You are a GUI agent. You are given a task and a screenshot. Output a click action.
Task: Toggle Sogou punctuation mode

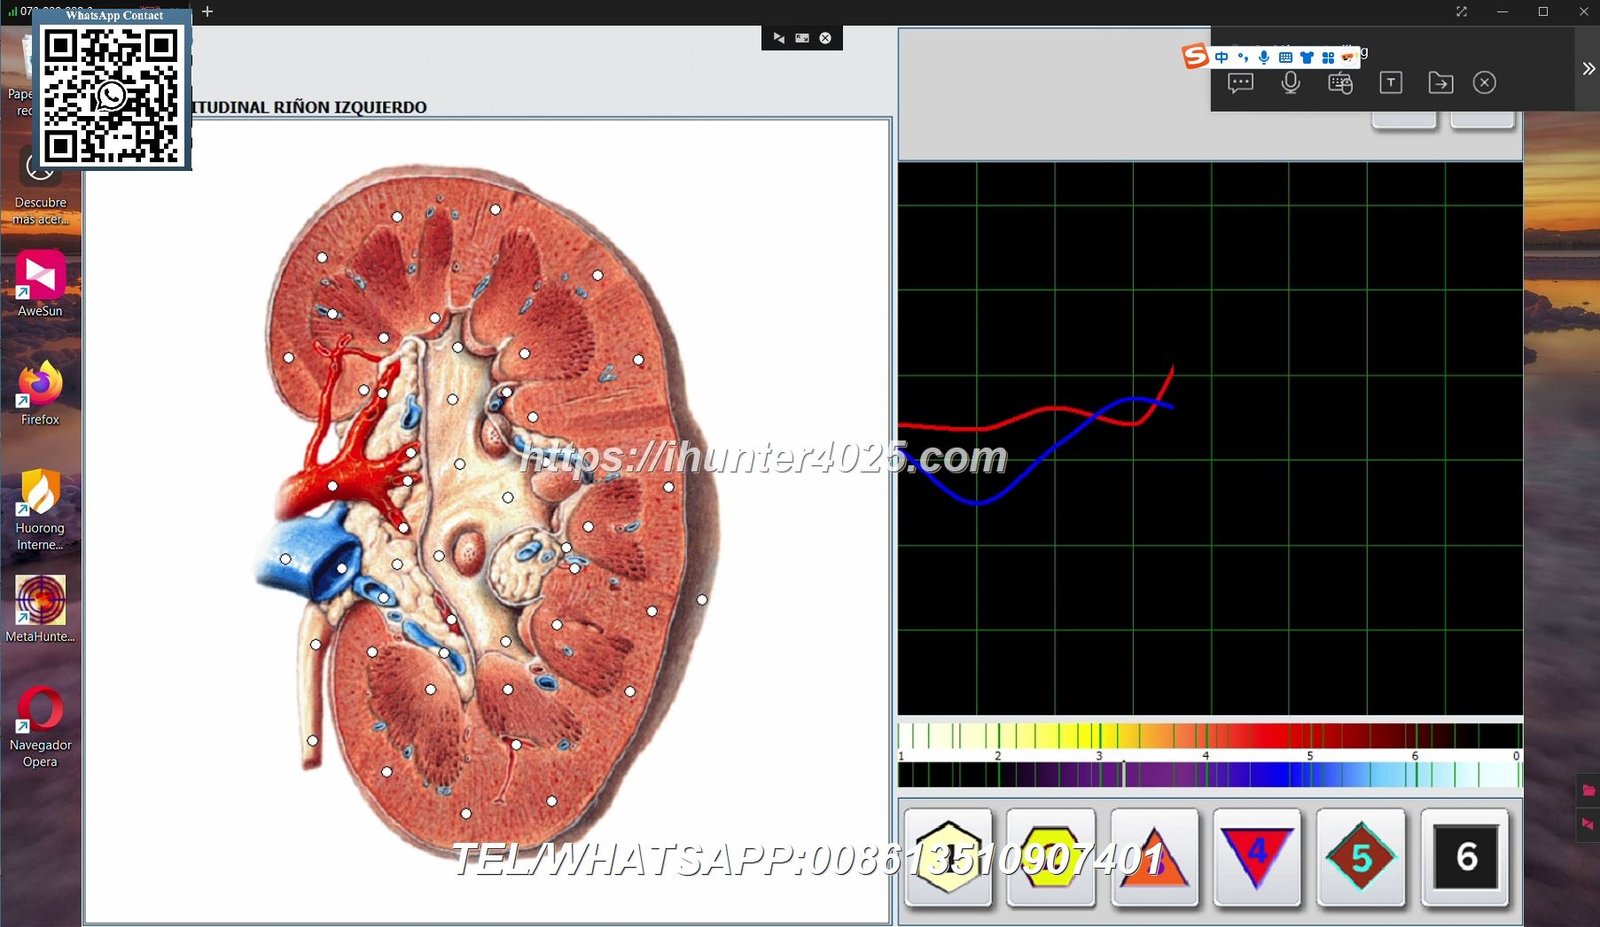click(x=1243, y=58)
